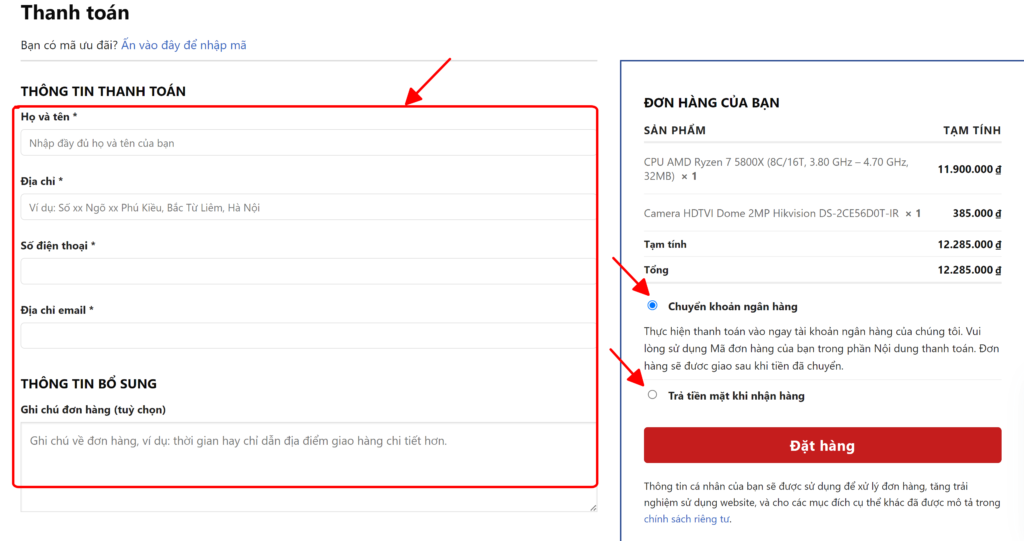
Task: Click the 'Số điện thoại *' field label
Action: click(58, 245)
